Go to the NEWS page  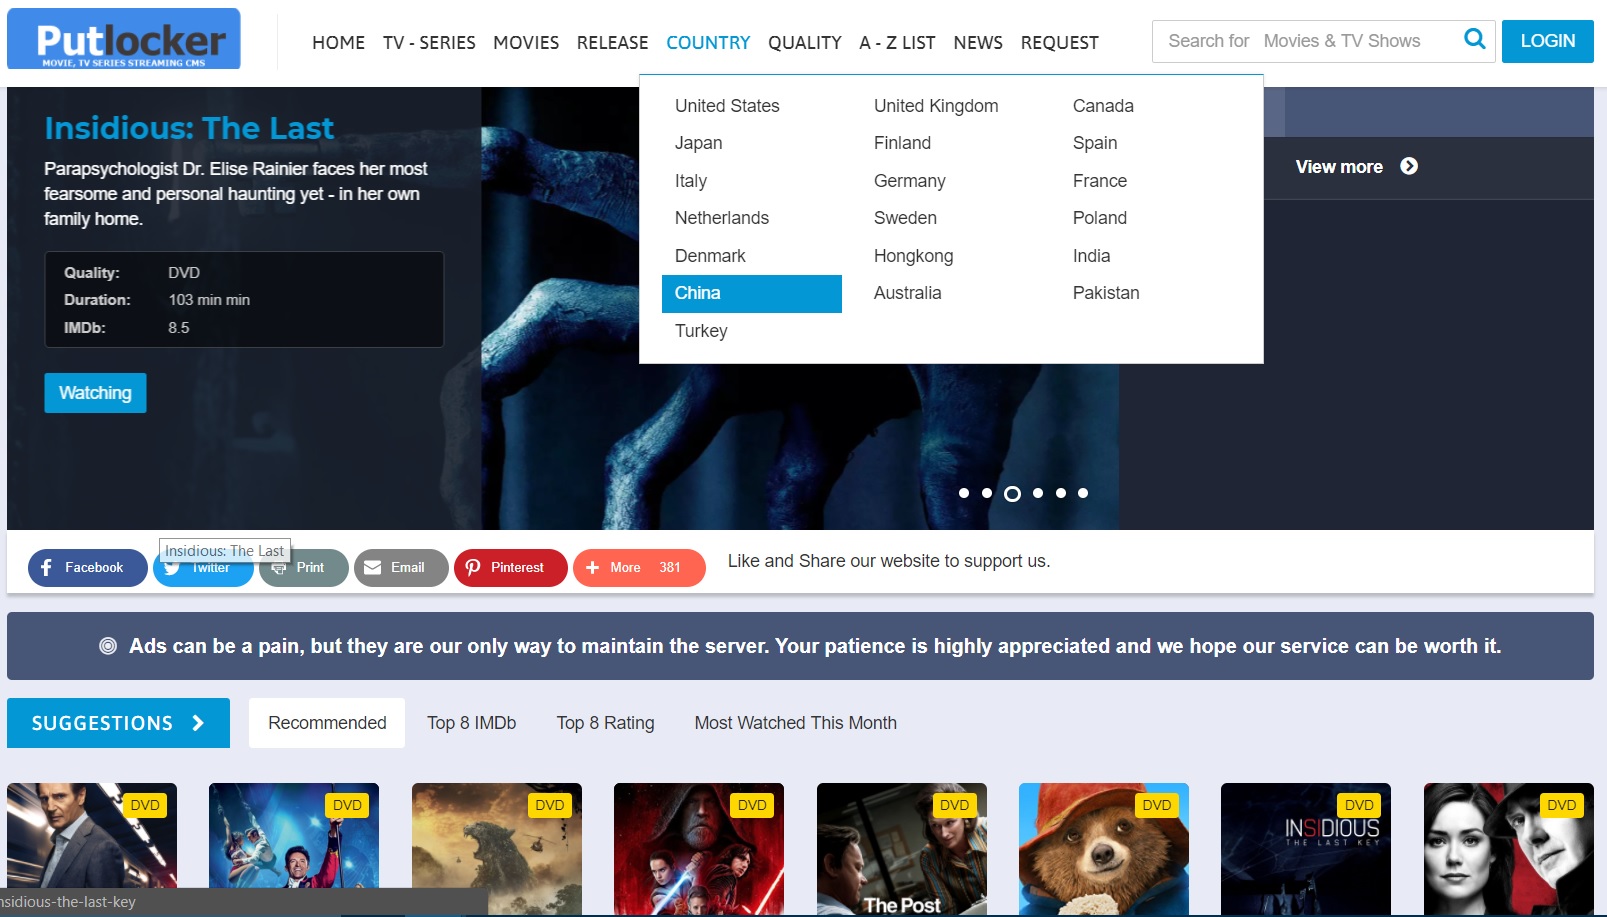point(978,43)
